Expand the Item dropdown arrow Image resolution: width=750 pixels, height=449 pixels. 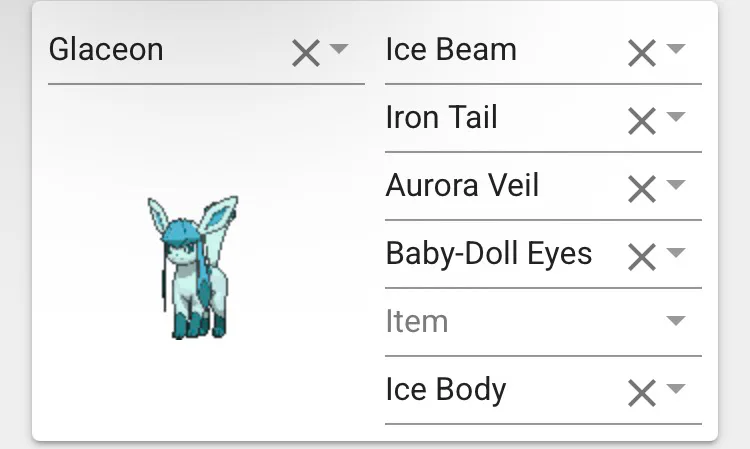[676, 321]
